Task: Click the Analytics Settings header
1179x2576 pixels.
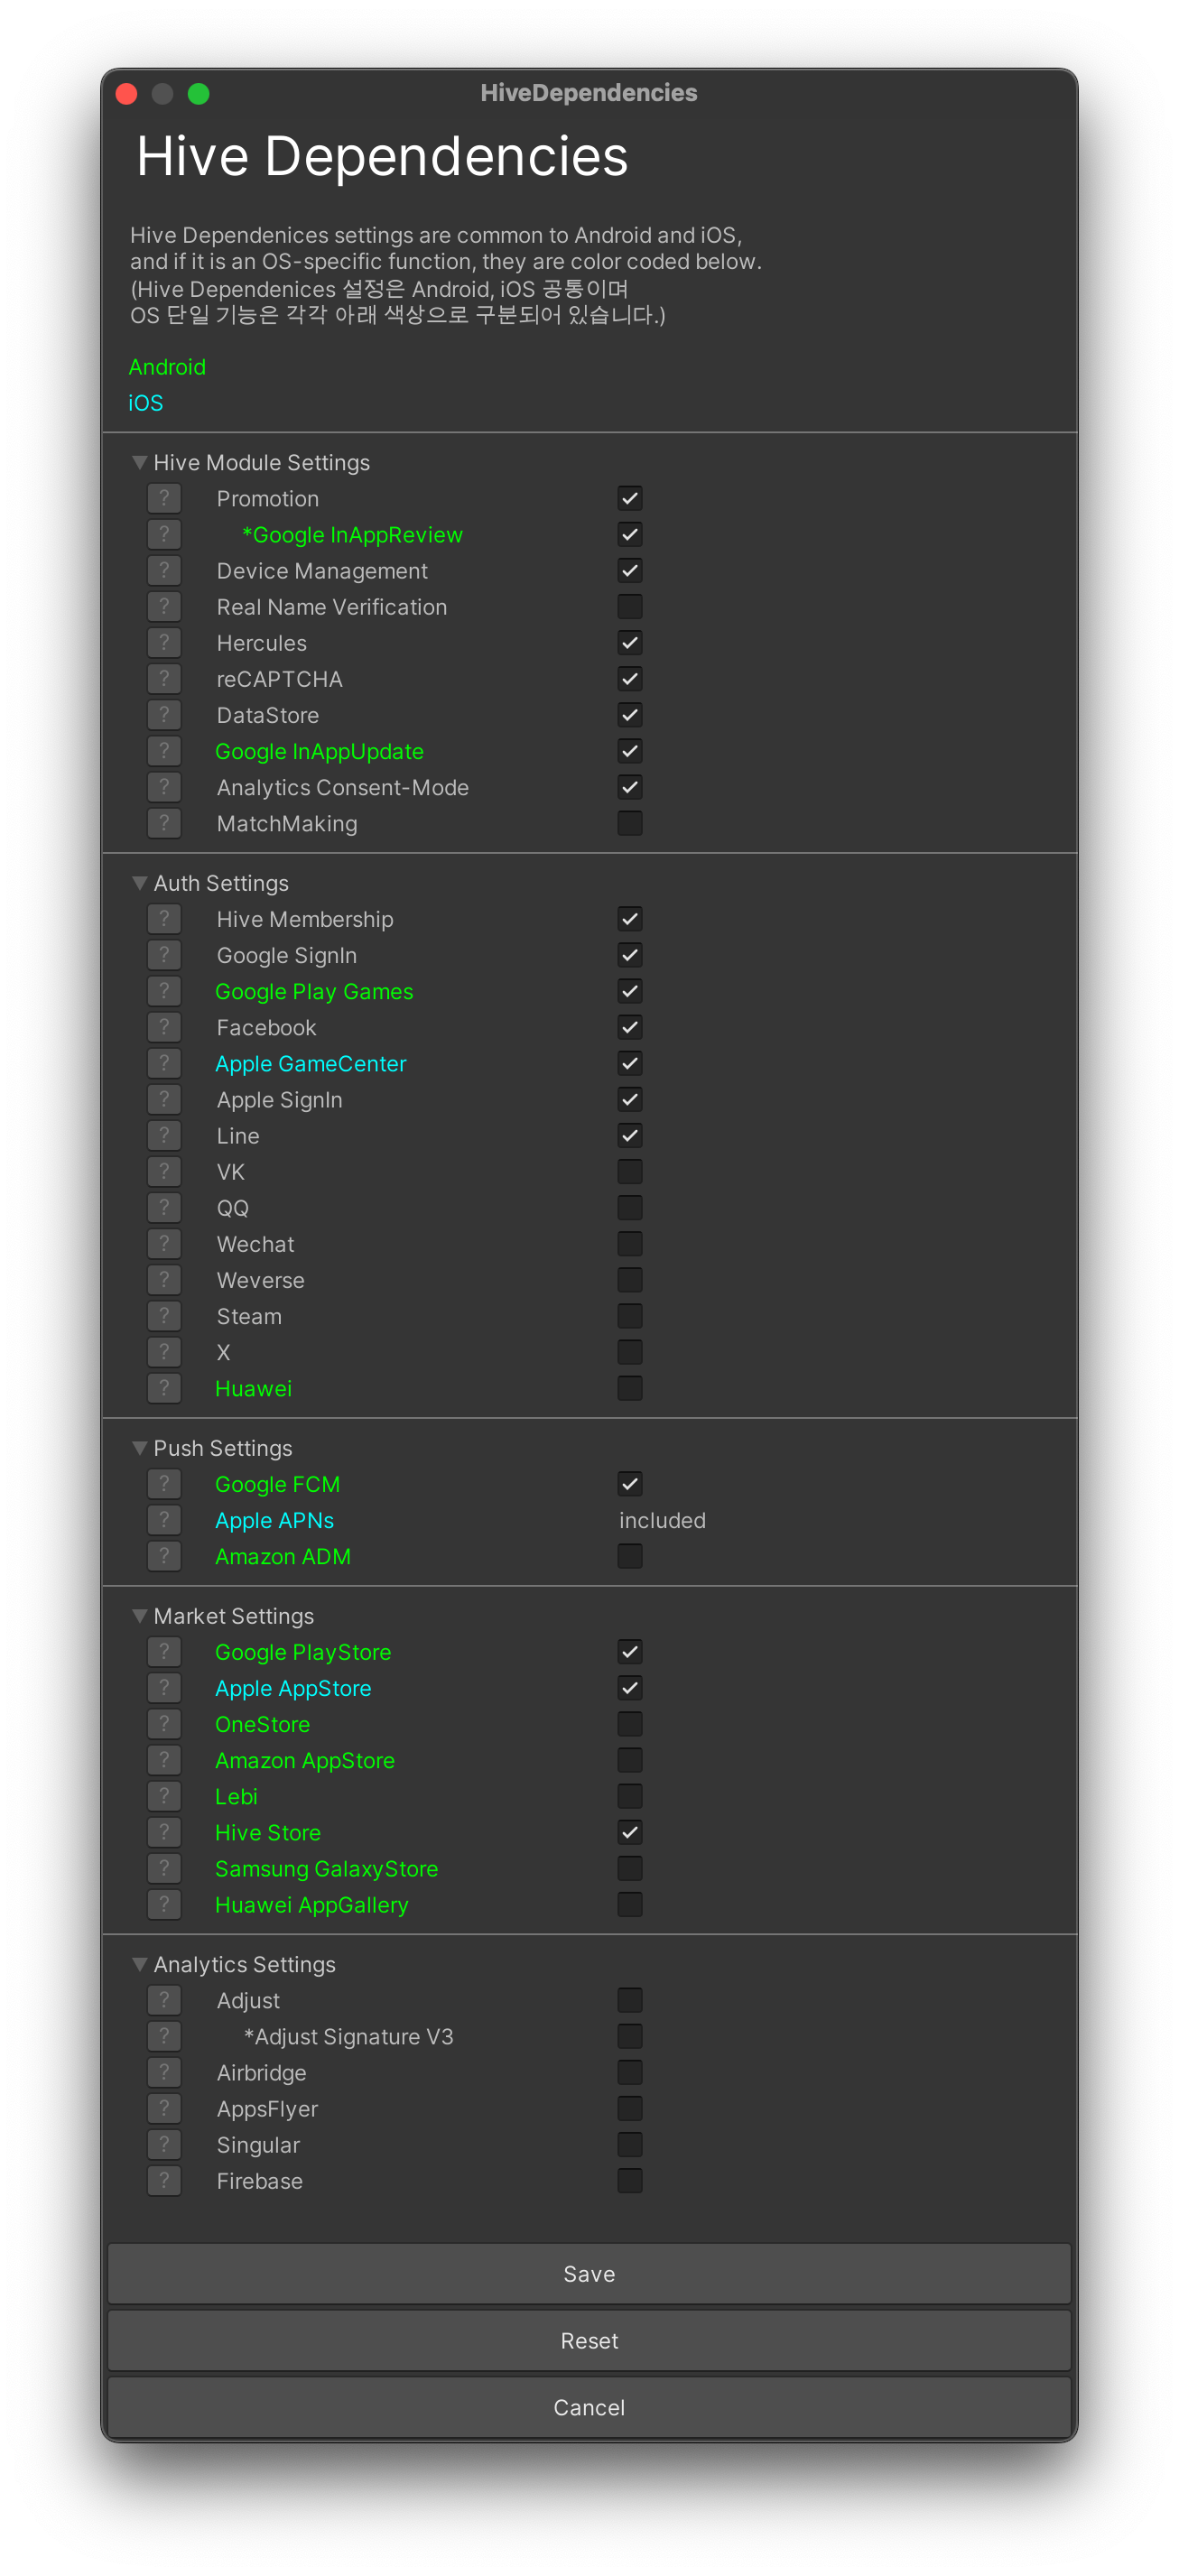Action: coord(234,1964)
